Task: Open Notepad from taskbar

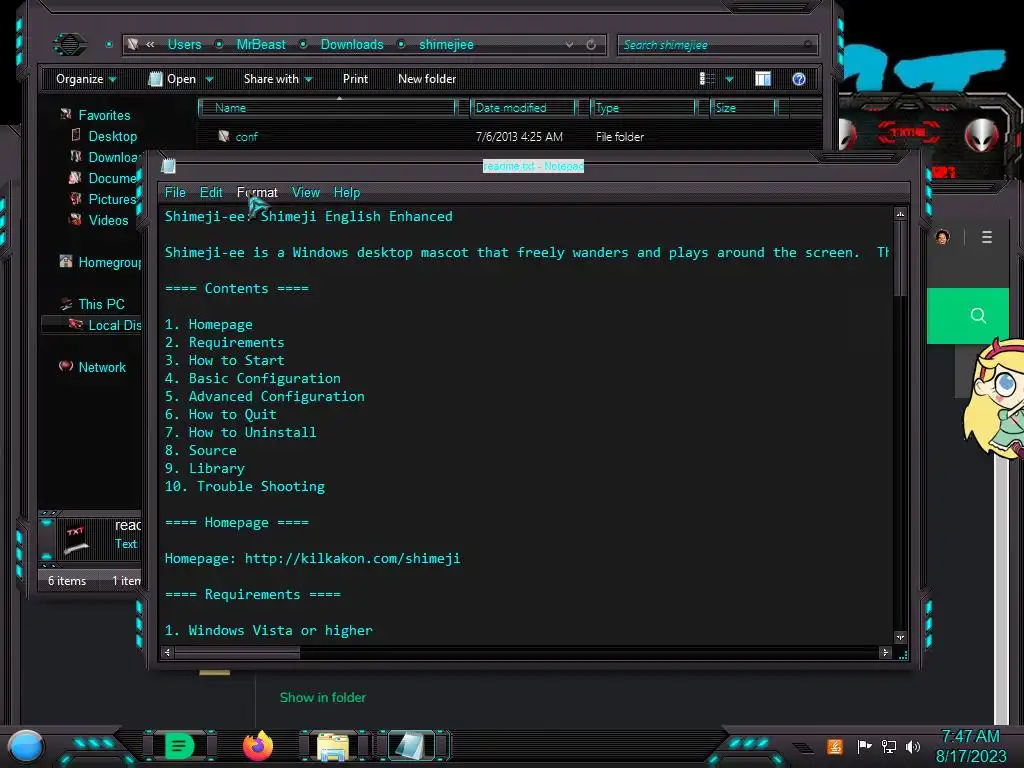Action: [410, 746]
